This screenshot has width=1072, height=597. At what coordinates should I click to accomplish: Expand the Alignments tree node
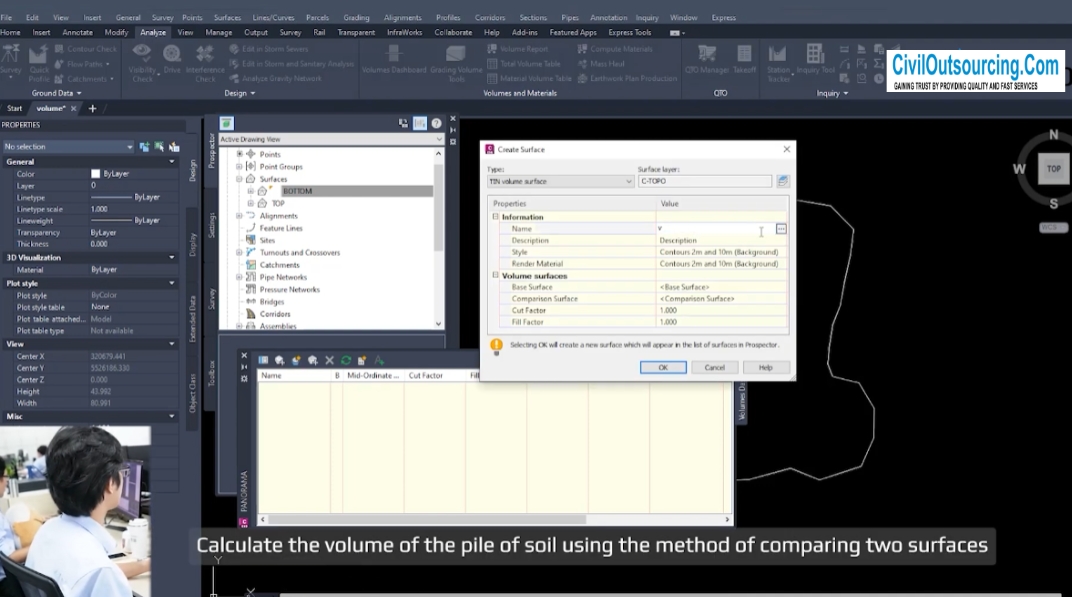tap(239, 216)
